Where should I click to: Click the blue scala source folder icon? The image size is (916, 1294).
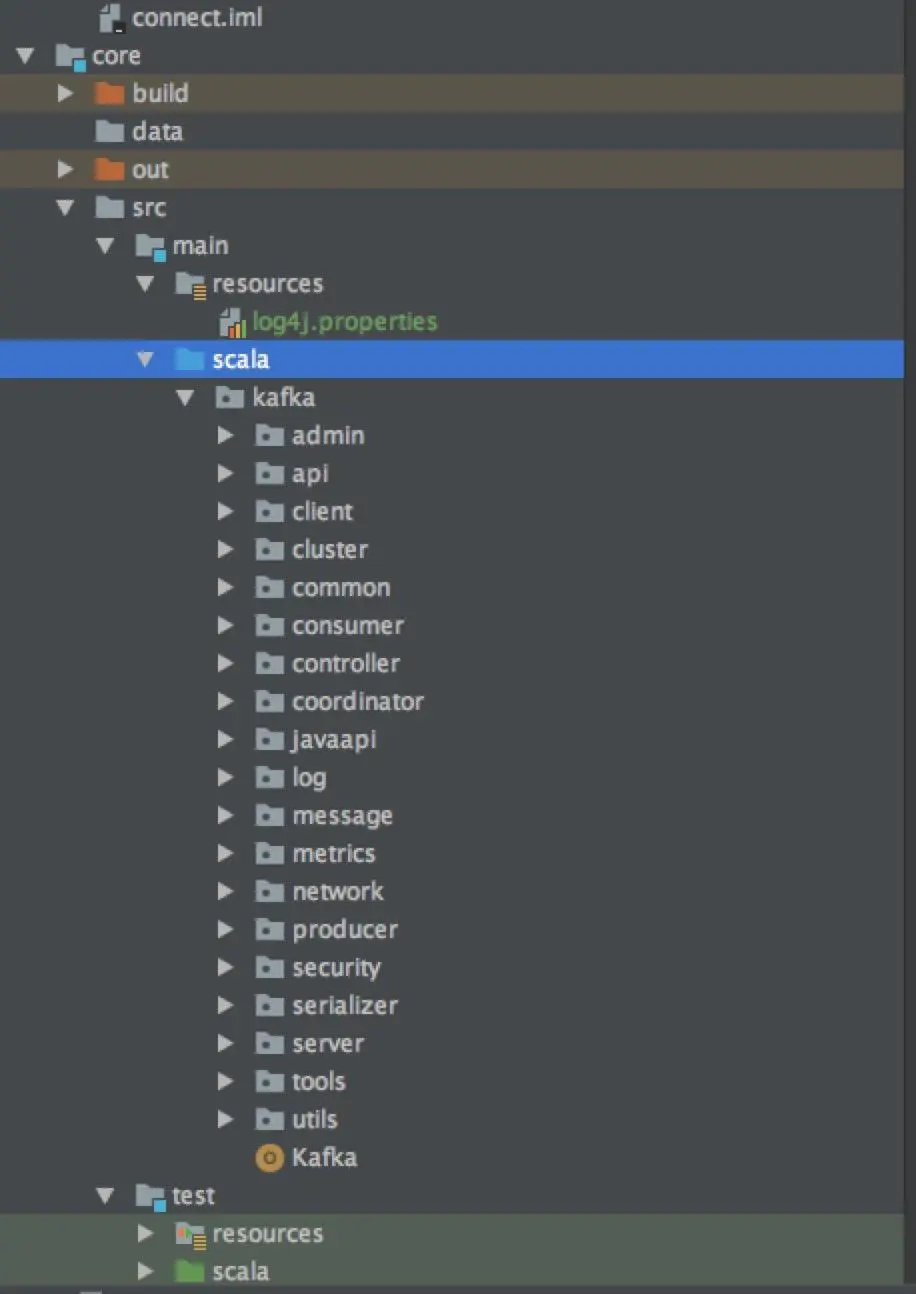[x=189, y=359]
